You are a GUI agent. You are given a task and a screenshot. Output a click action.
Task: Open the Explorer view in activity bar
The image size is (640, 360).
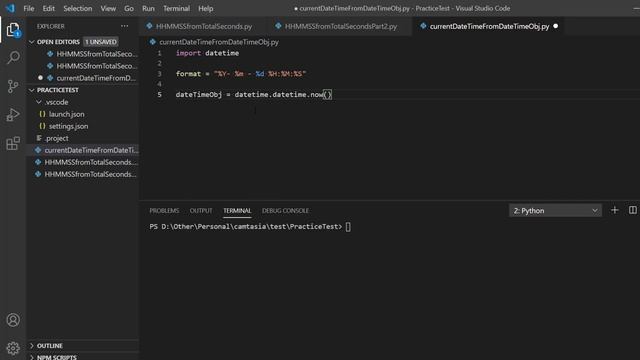[x=13, y=30]
